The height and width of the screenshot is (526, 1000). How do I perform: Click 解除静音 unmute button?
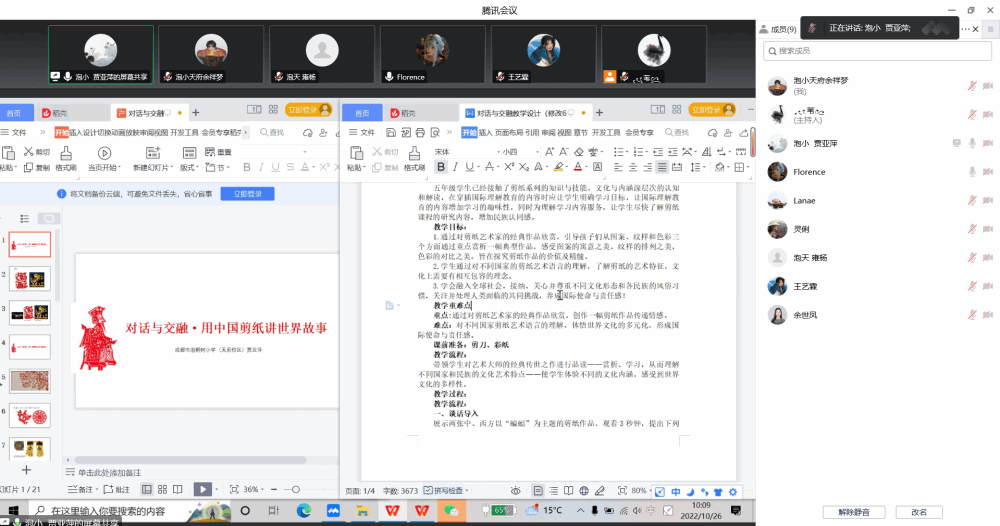pyautogui.click(x=854, y=512)
